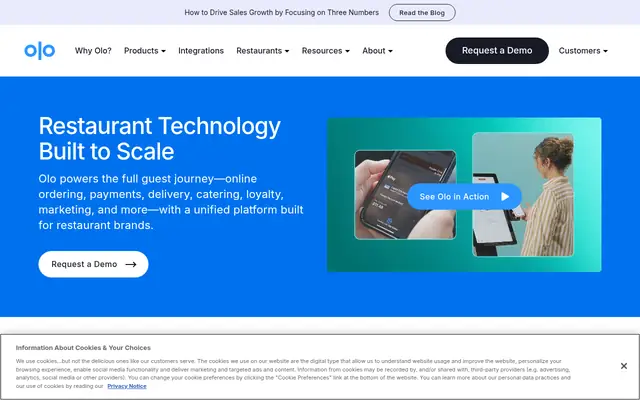Click the arrow icon in hero Request a Demo
This screenshot has height=400, width=640.
pos(131,264)
